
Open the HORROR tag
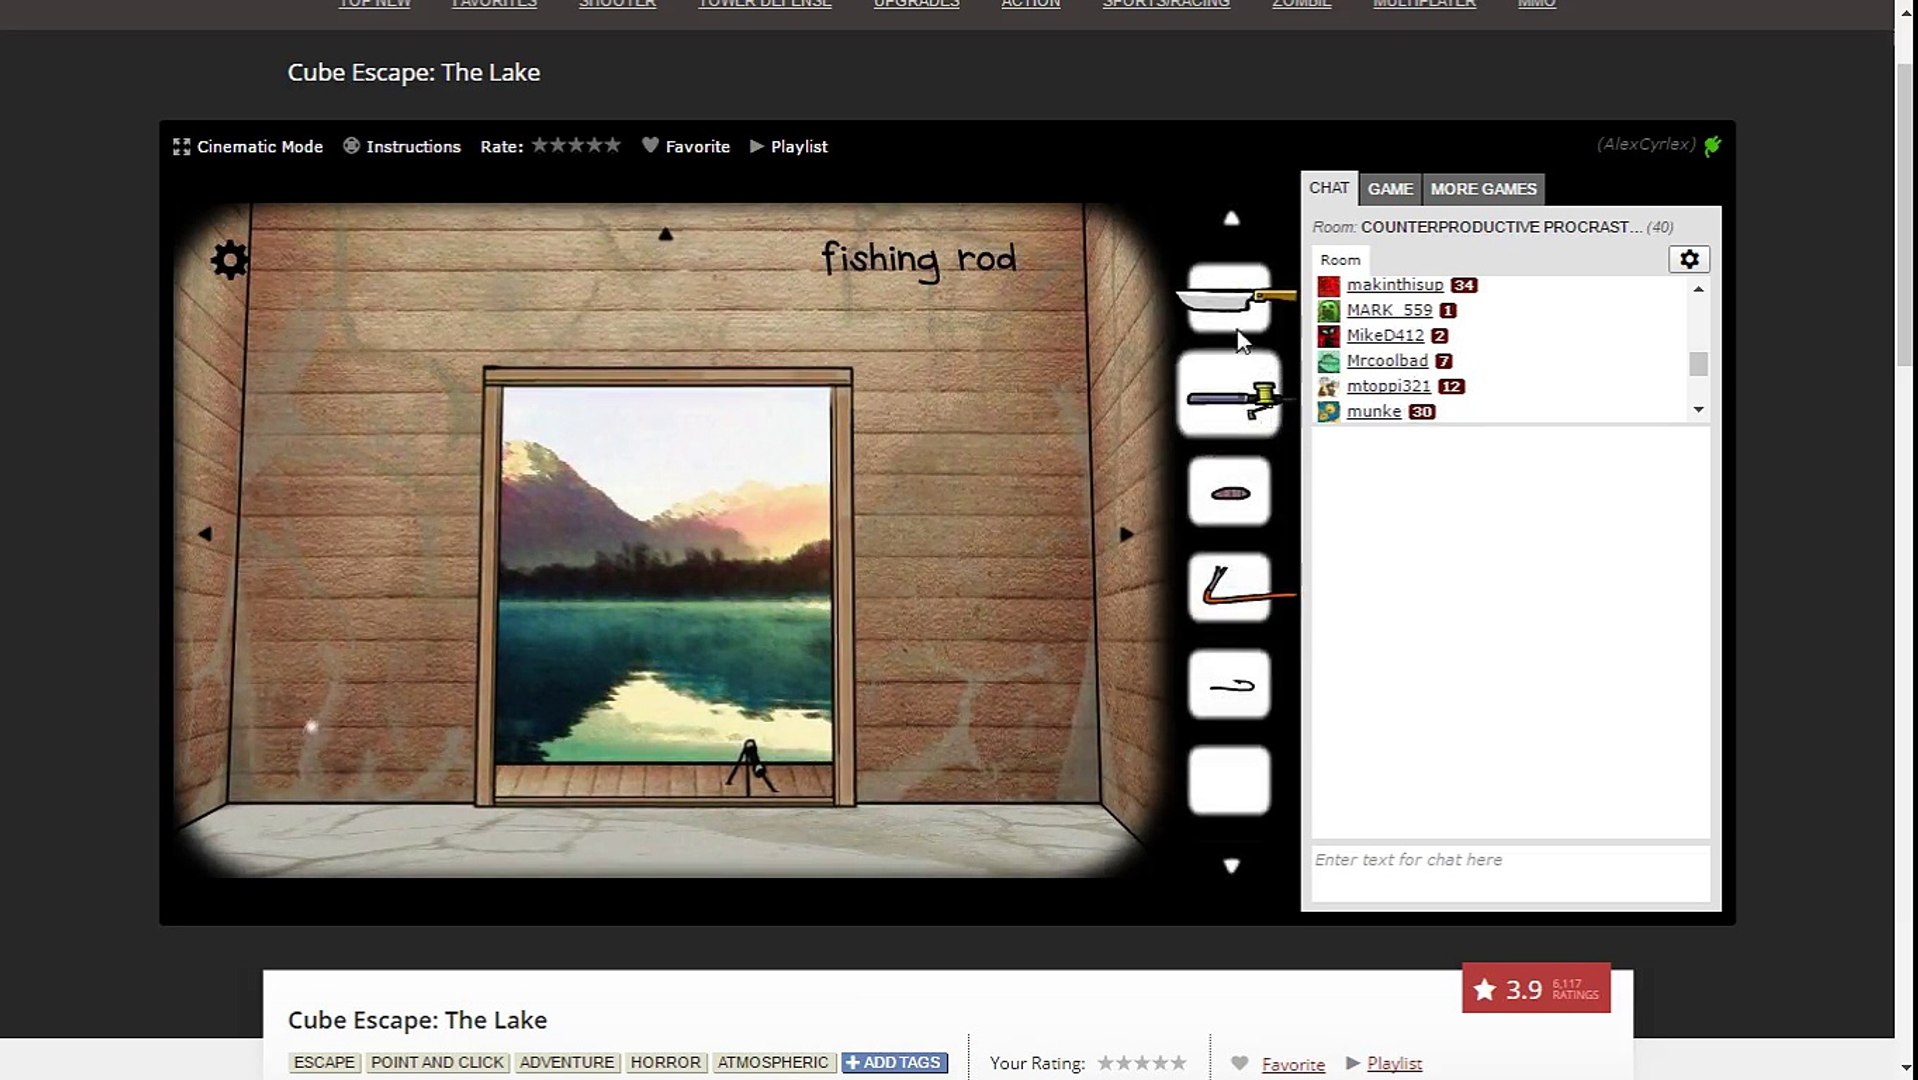pos(666,1063)
